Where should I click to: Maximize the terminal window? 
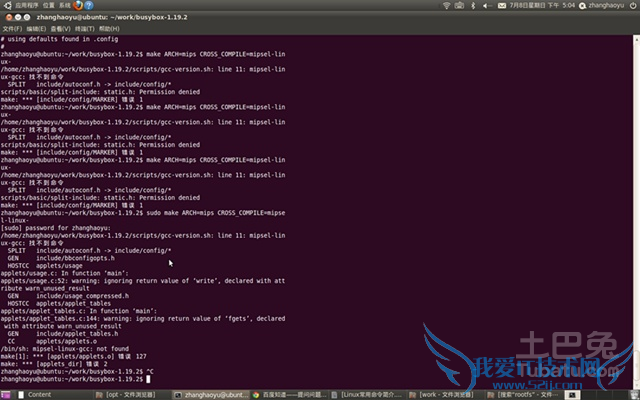click(27, 17)
